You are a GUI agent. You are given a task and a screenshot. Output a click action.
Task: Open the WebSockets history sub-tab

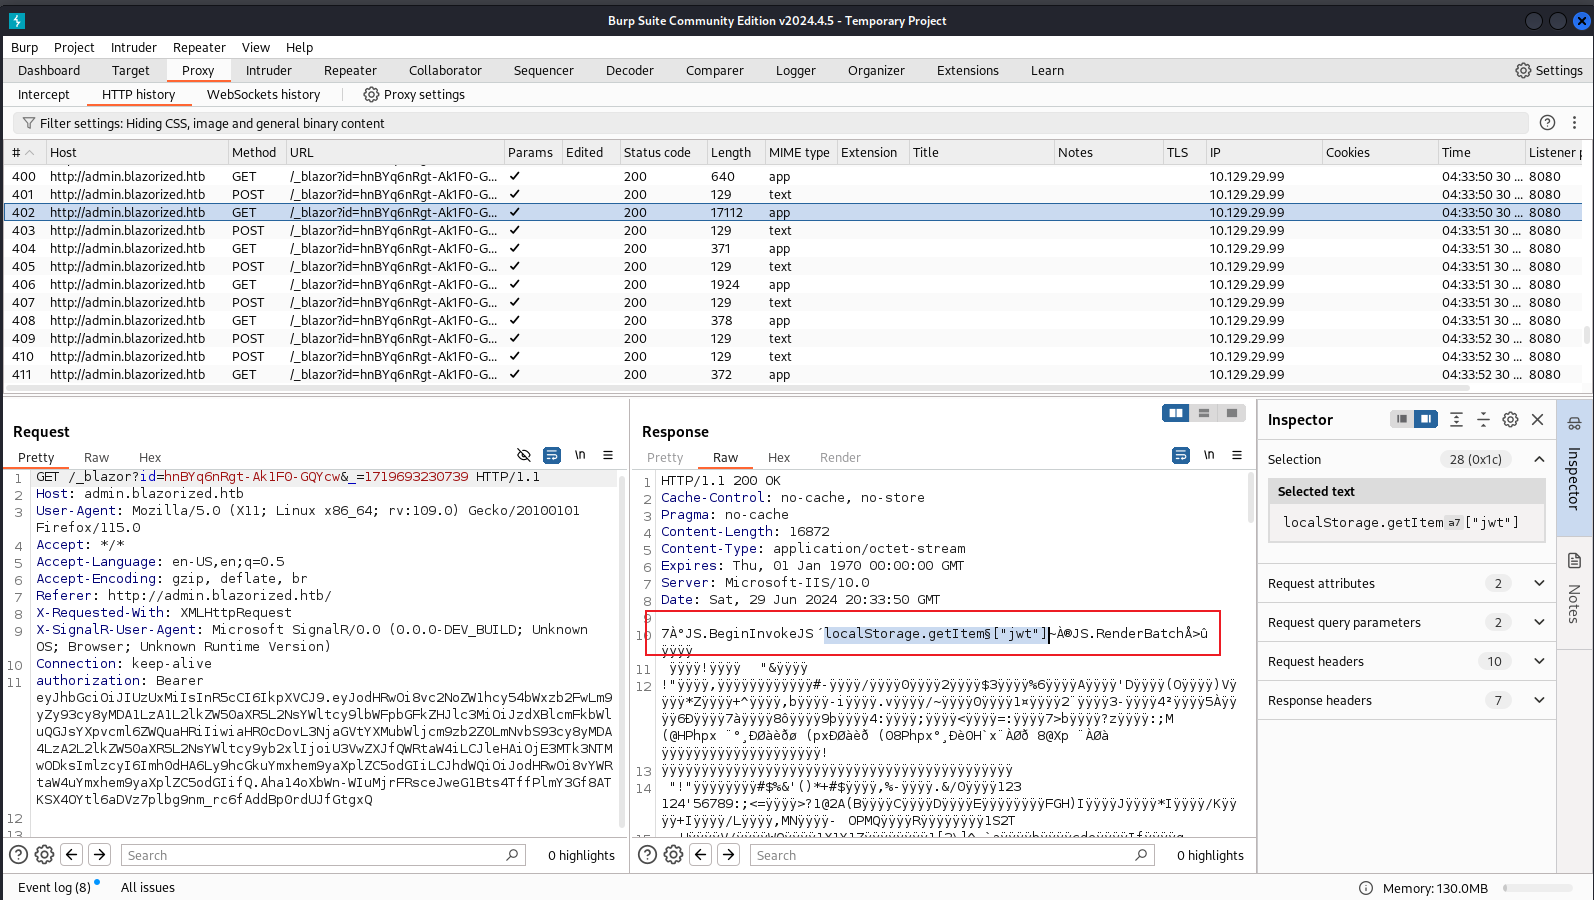263,94
